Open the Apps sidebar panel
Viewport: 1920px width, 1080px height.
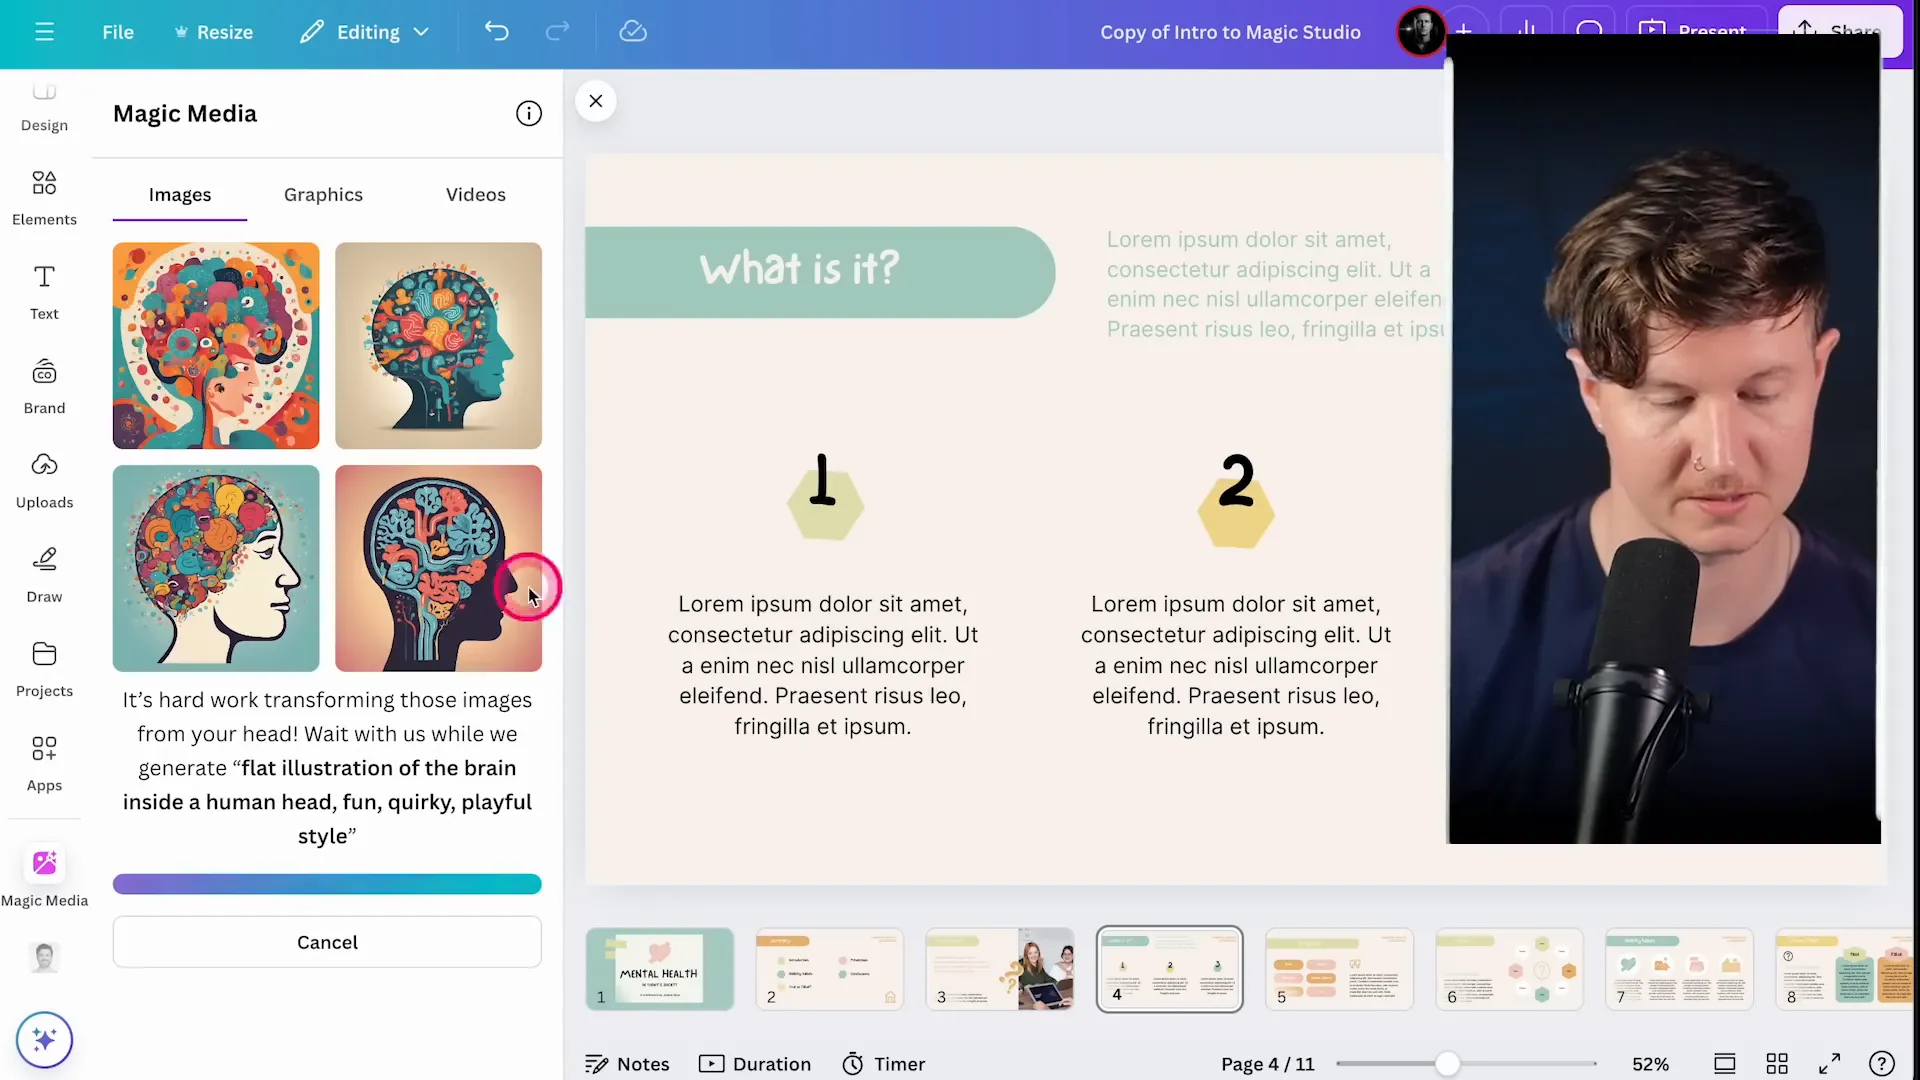tap(44, 763)
